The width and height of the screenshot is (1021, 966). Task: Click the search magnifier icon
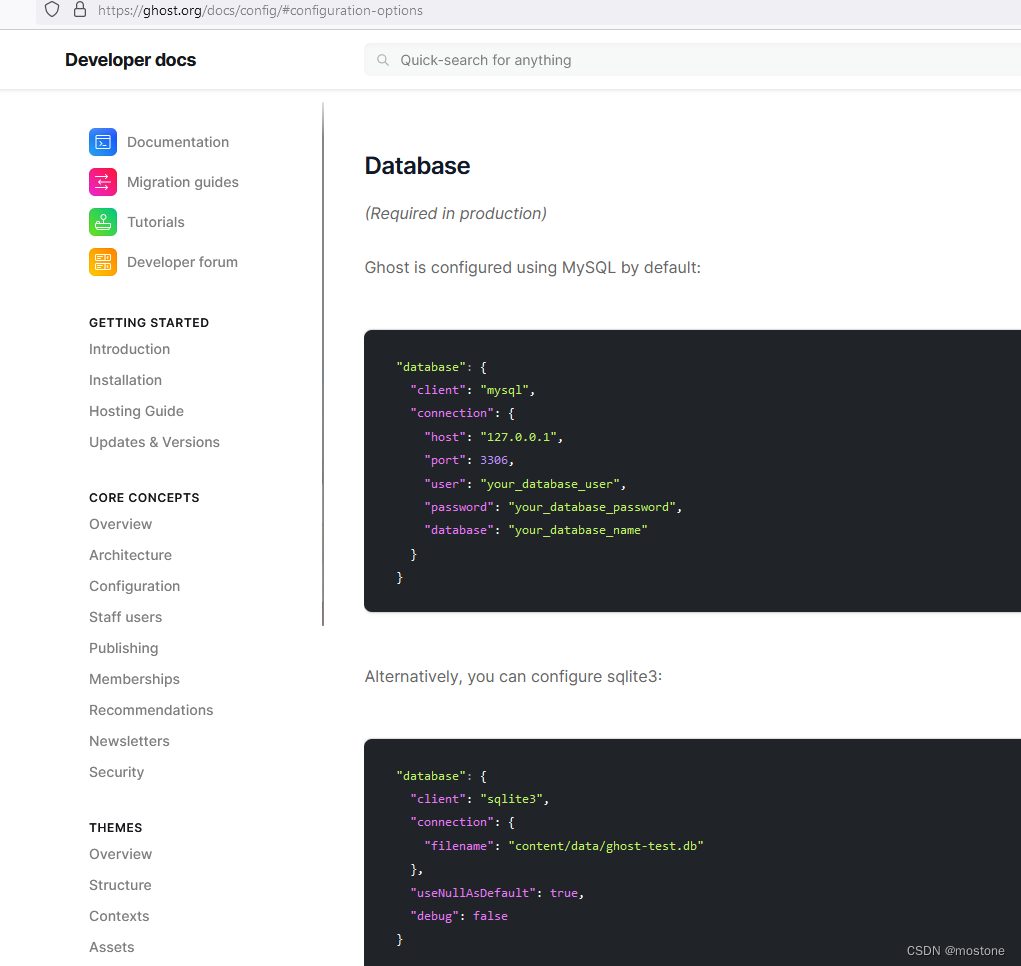tap(383, 60)
